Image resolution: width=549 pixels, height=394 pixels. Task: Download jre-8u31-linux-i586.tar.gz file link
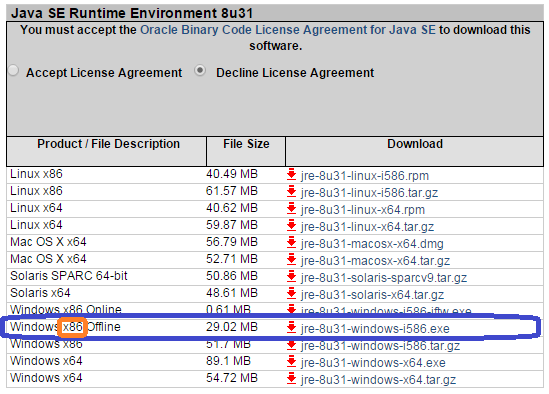(x=369, y=193)
